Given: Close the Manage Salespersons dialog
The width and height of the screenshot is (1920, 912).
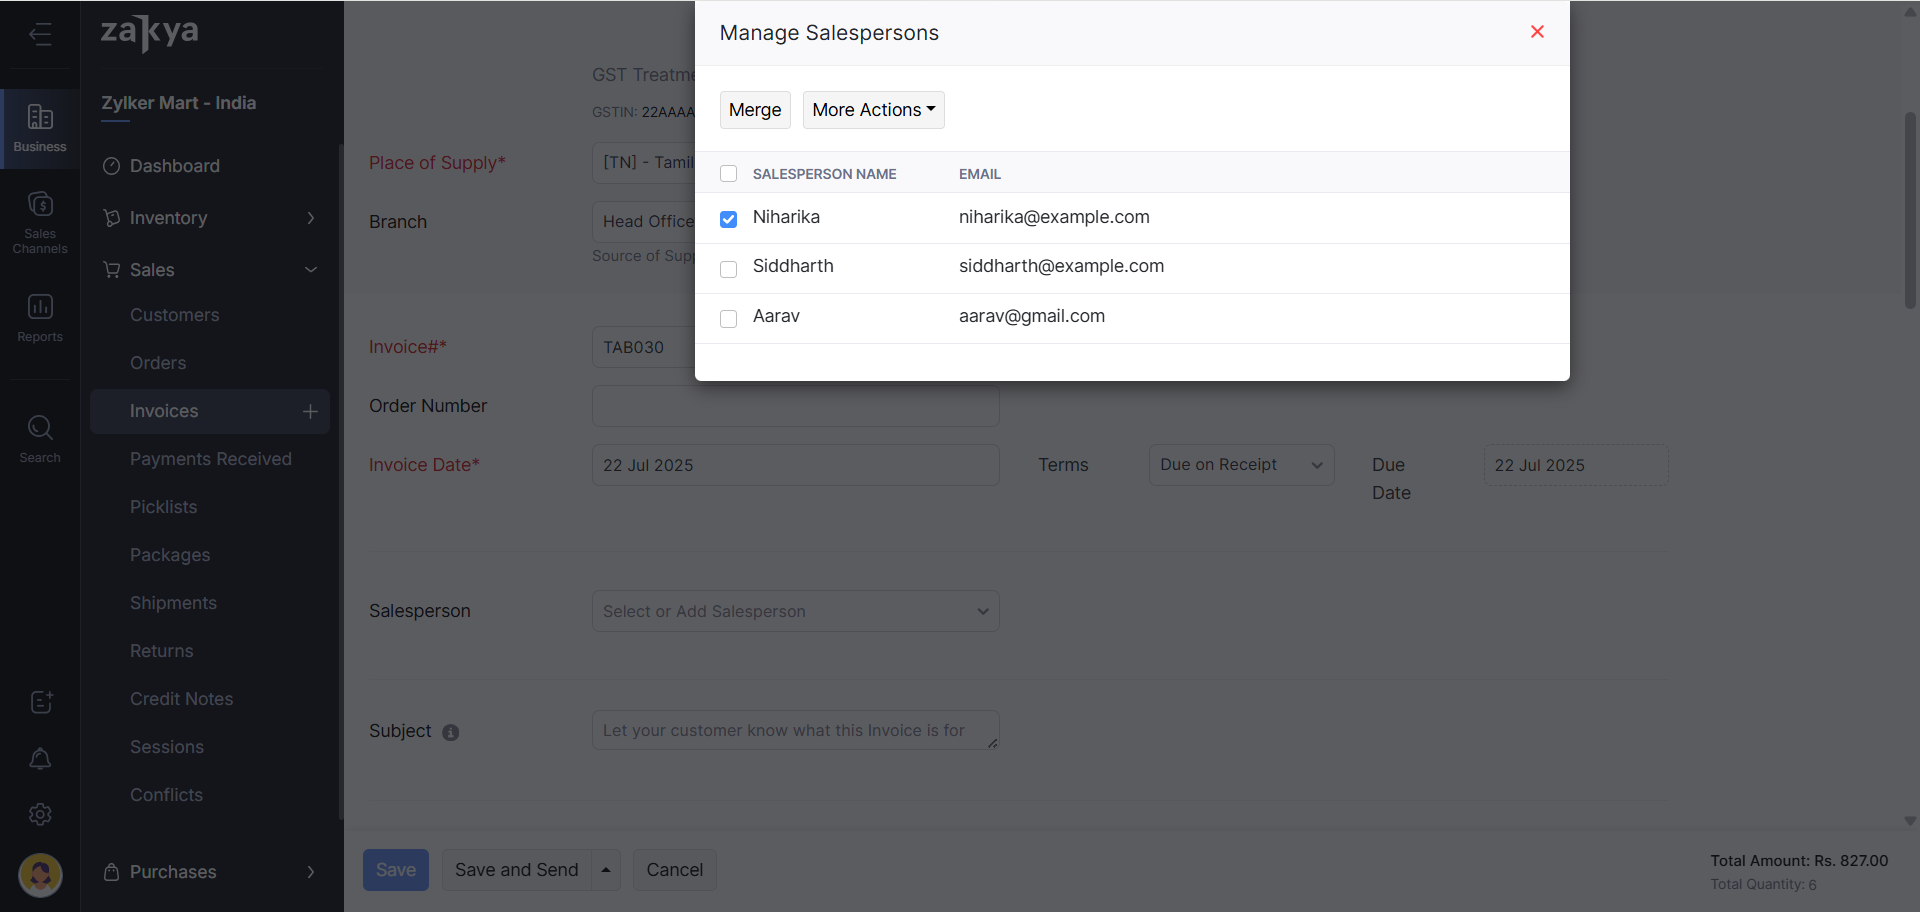Looking at the screenshot, I should tap(1537, 32).
